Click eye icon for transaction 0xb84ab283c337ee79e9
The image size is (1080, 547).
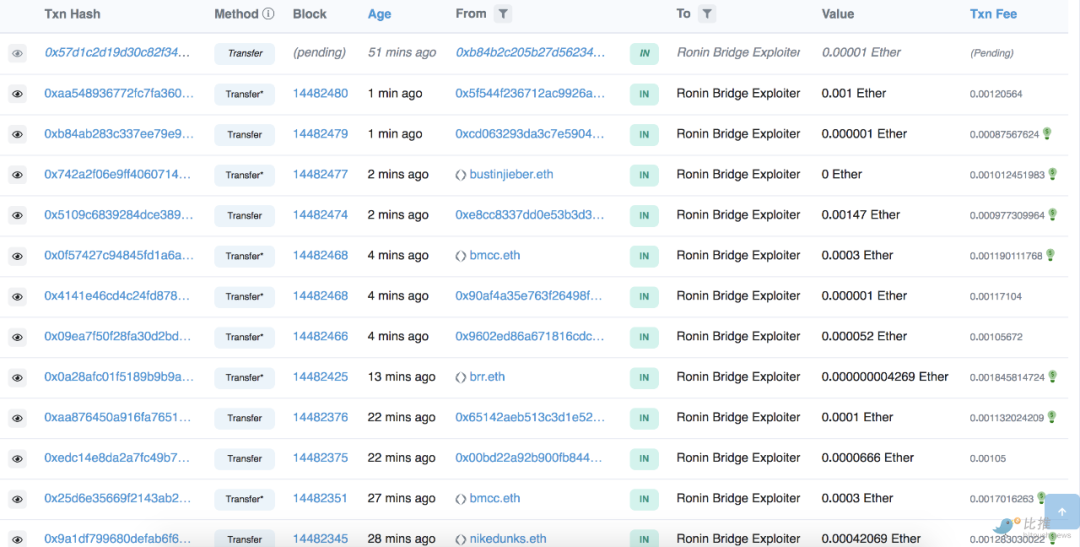[17, 134]
